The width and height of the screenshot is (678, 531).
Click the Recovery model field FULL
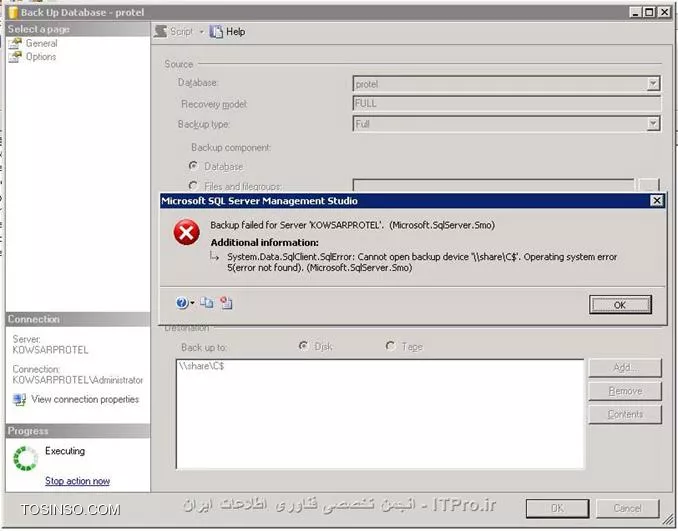coord(506,103)
